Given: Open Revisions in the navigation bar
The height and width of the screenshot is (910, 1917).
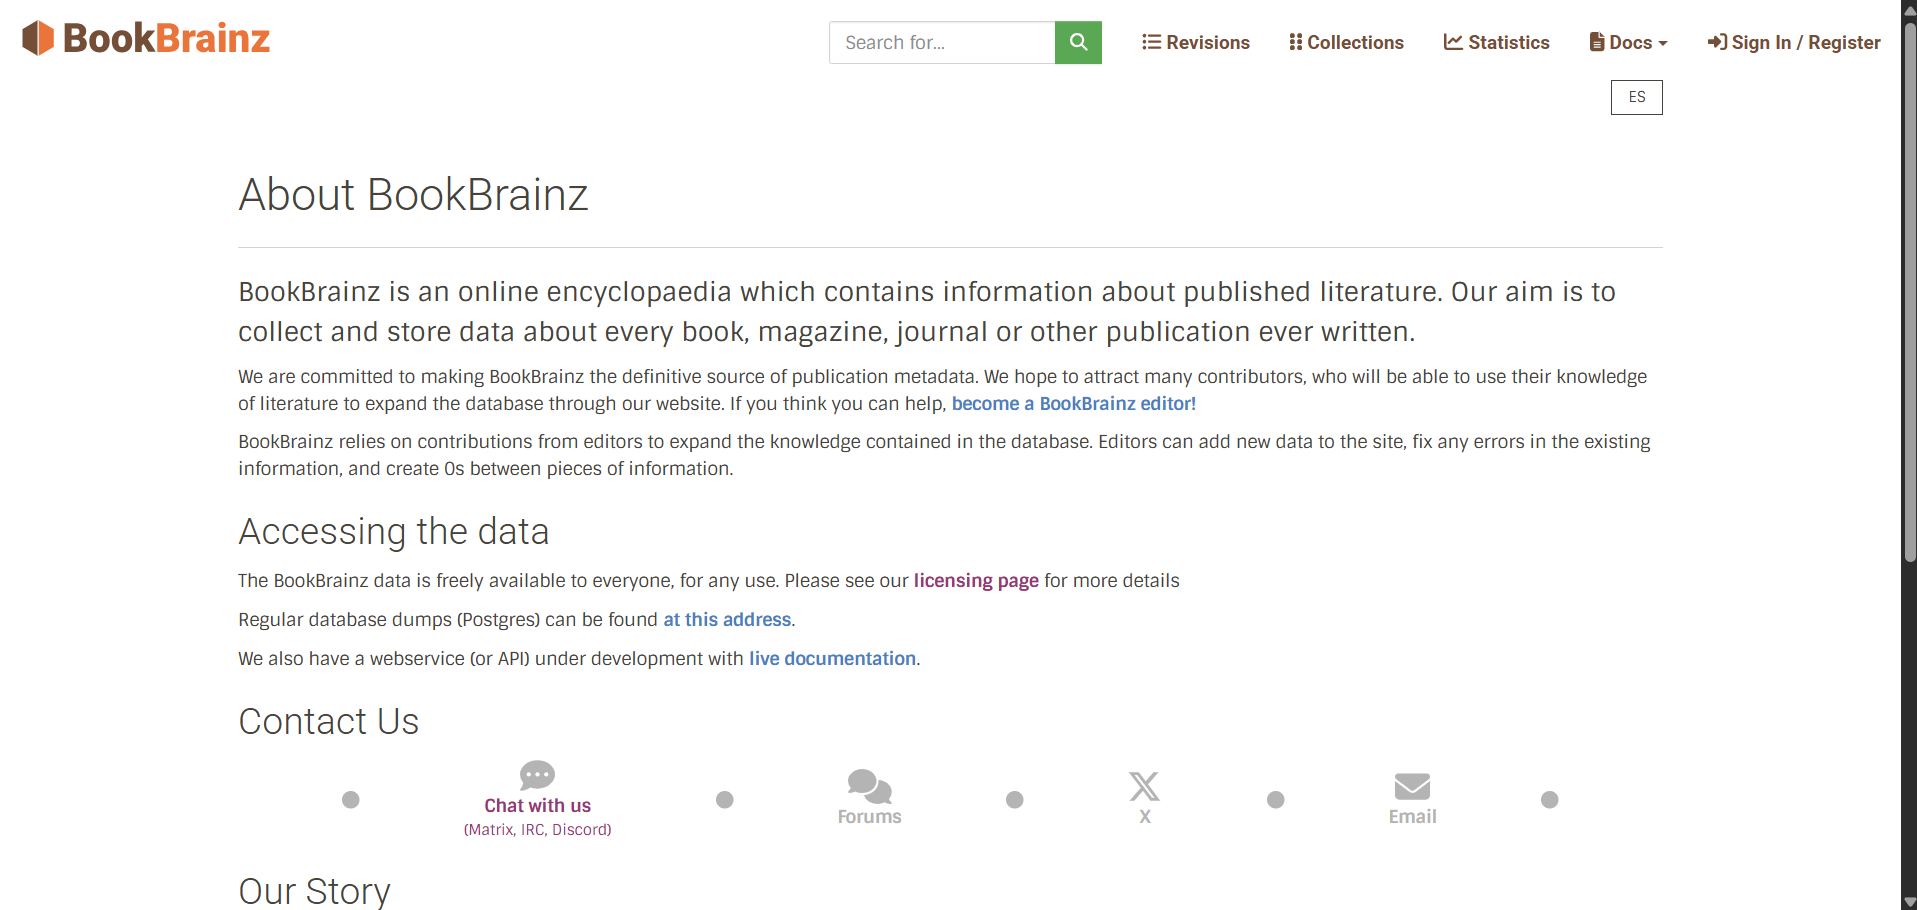Looking at the screenshot, I should click(1196, 42).
